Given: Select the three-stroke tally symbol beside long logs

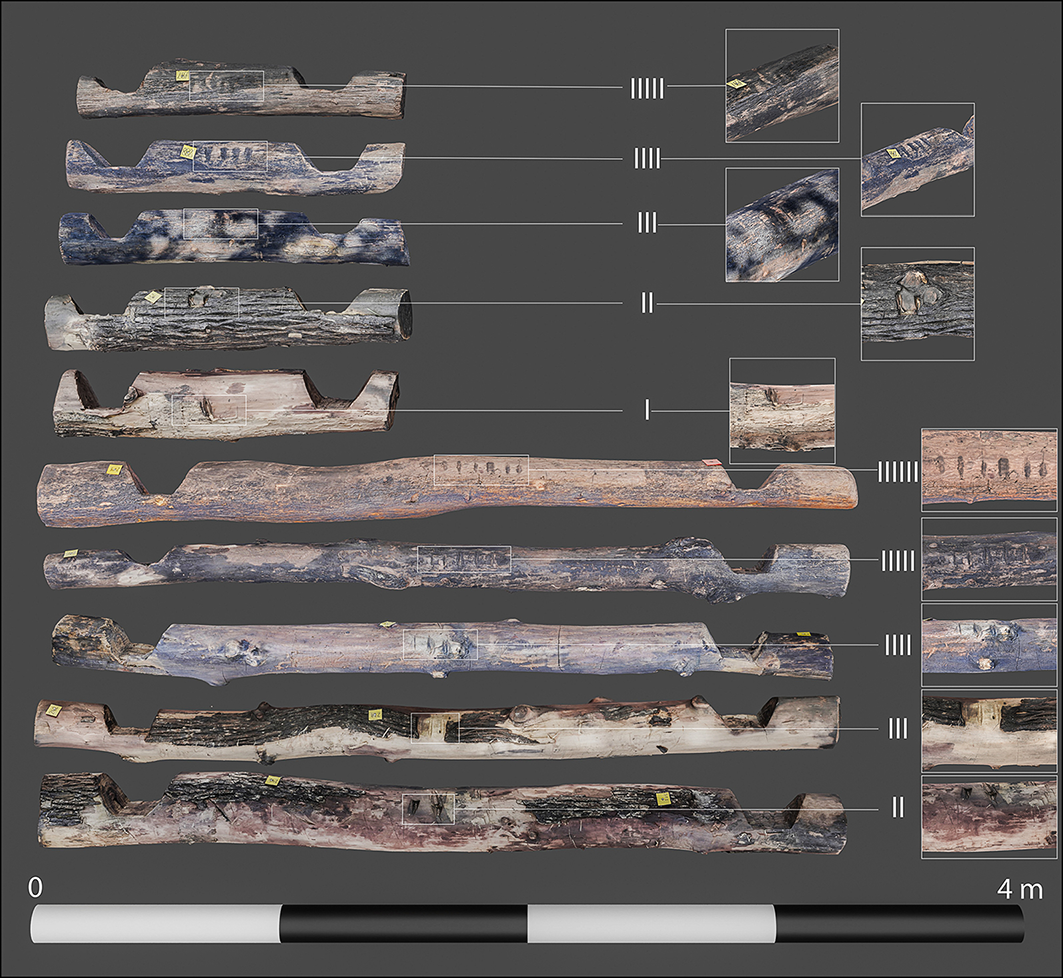Looking at the screenshot, I should click(898, 729).
